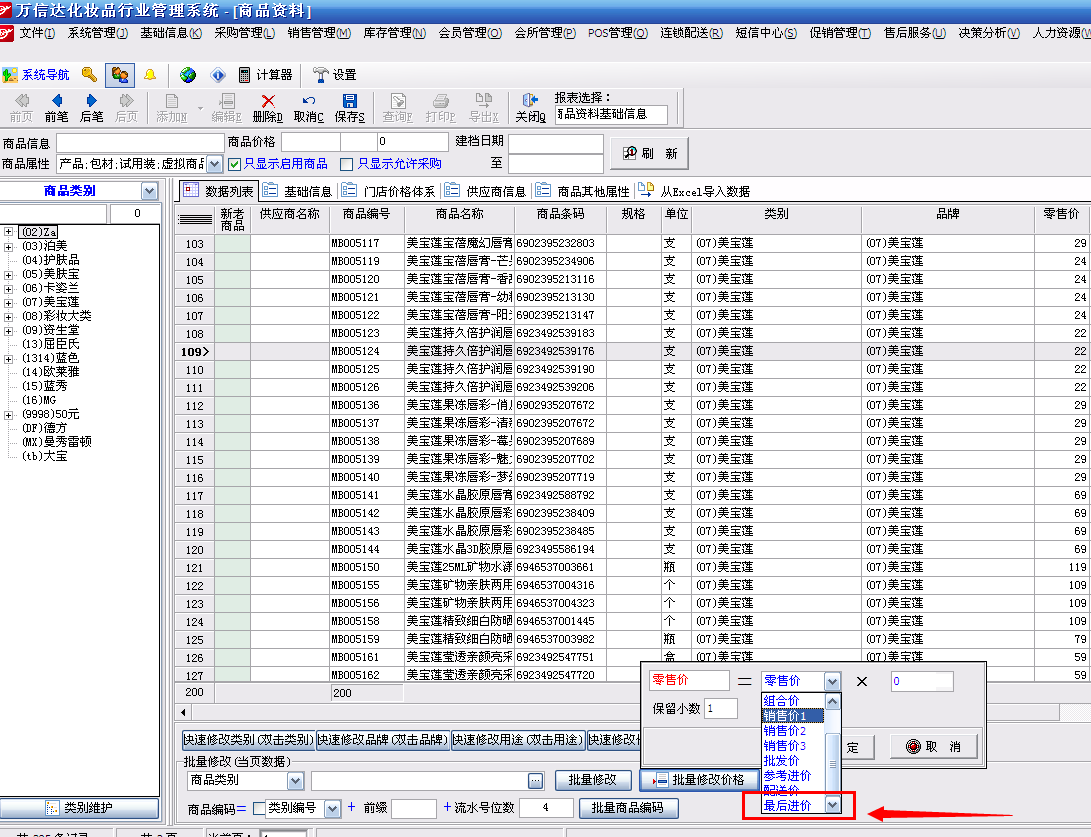Image resolution: width=1091 pixels, height=837 pixels.
Task: Click 关闭 close-form icon
Action: 531,108
